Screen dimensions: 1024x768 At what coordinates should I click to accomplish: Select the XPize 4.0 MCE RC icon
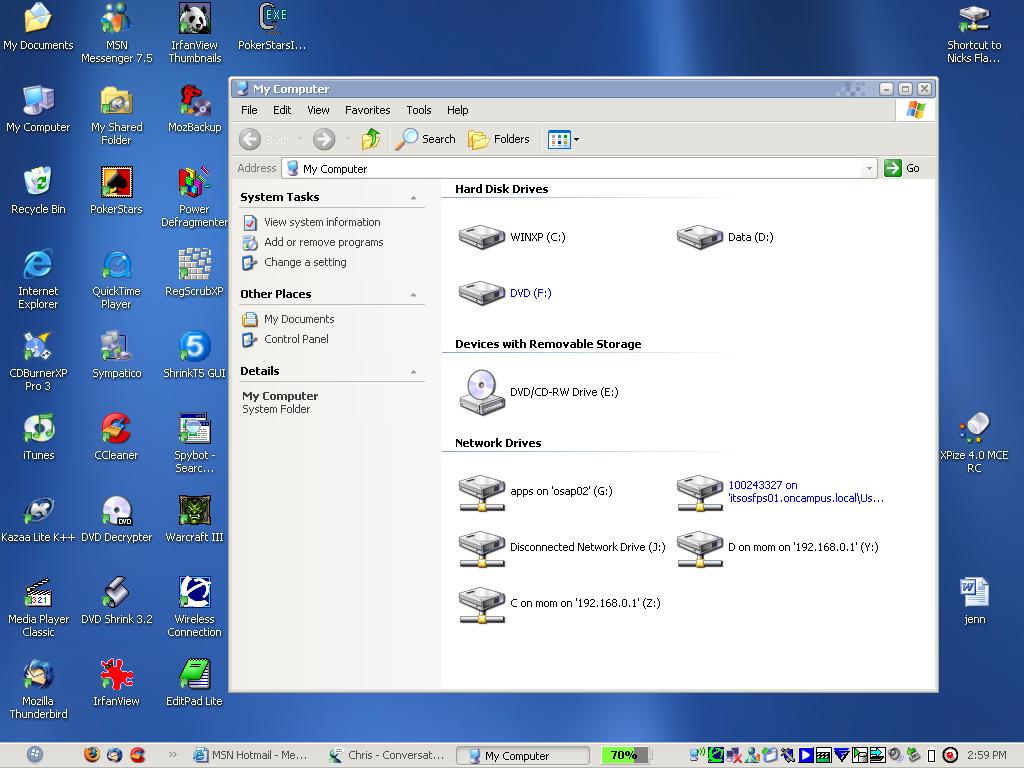[x=974, y=443]
